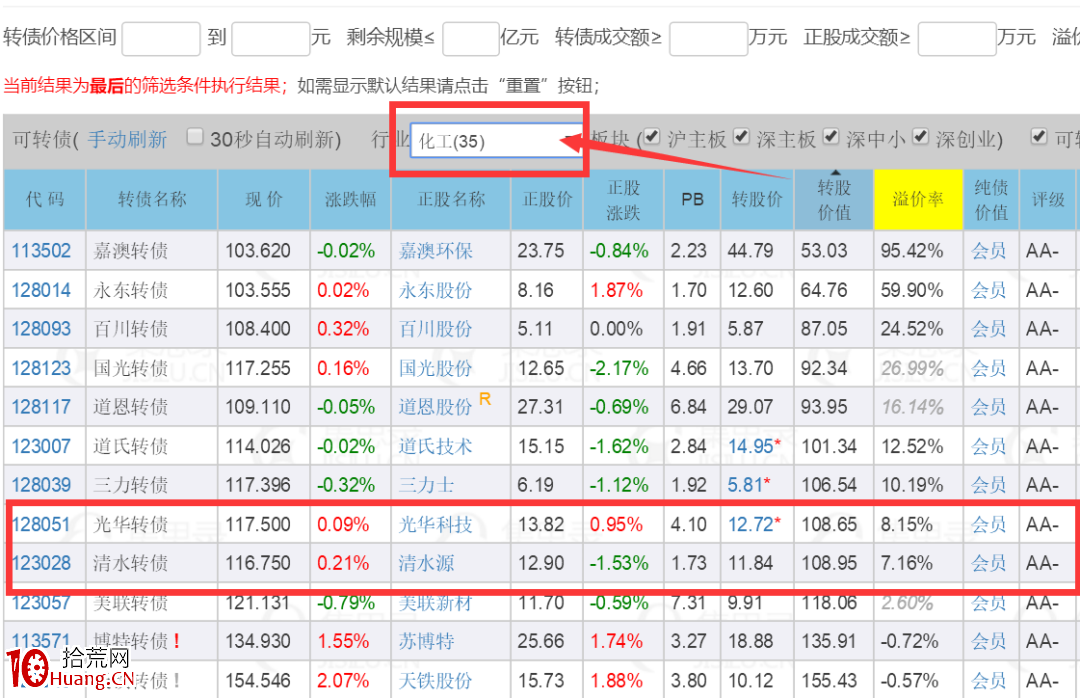Open bond code 123007
This screenshot has width=1080, height=698.
(41, 446)
